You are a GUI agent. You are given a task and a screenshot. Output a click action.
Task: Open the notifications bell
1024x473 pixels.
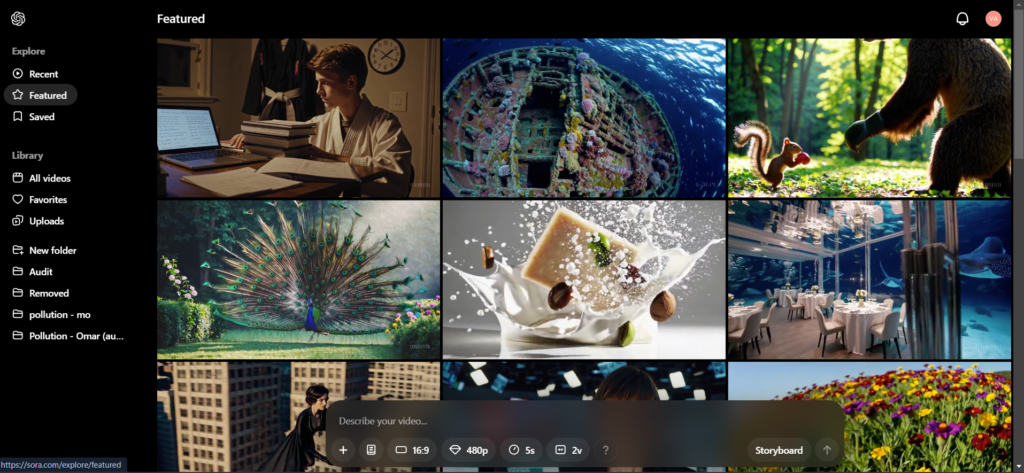coord(962,19)
